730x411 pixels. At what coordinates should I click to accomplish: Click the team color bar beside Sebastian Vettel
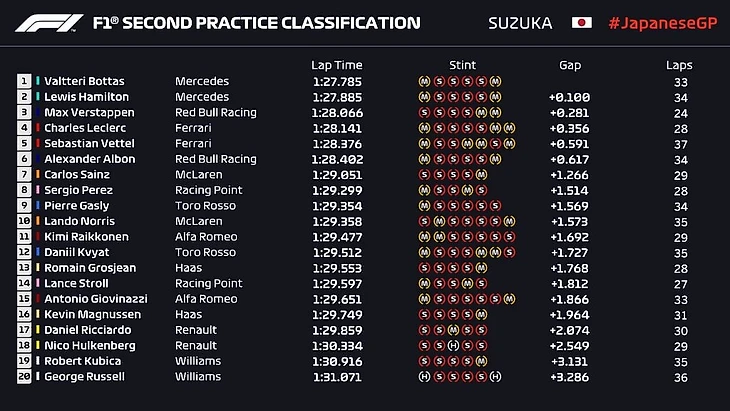pos(38,144)
